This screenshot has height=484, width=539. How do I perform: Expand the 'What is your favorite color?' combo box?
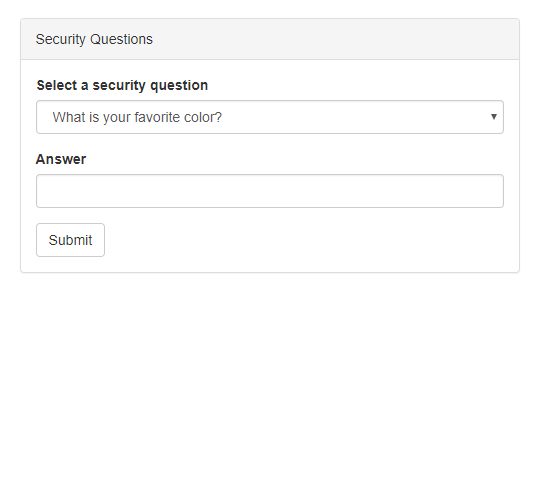coord(270,117)
